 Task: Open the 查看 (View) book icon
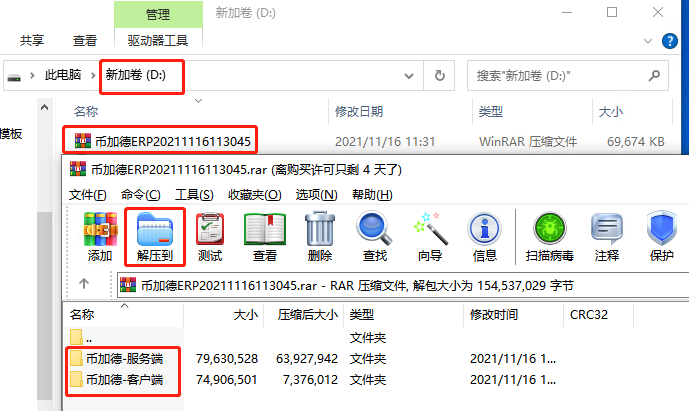tap(265, 237)
